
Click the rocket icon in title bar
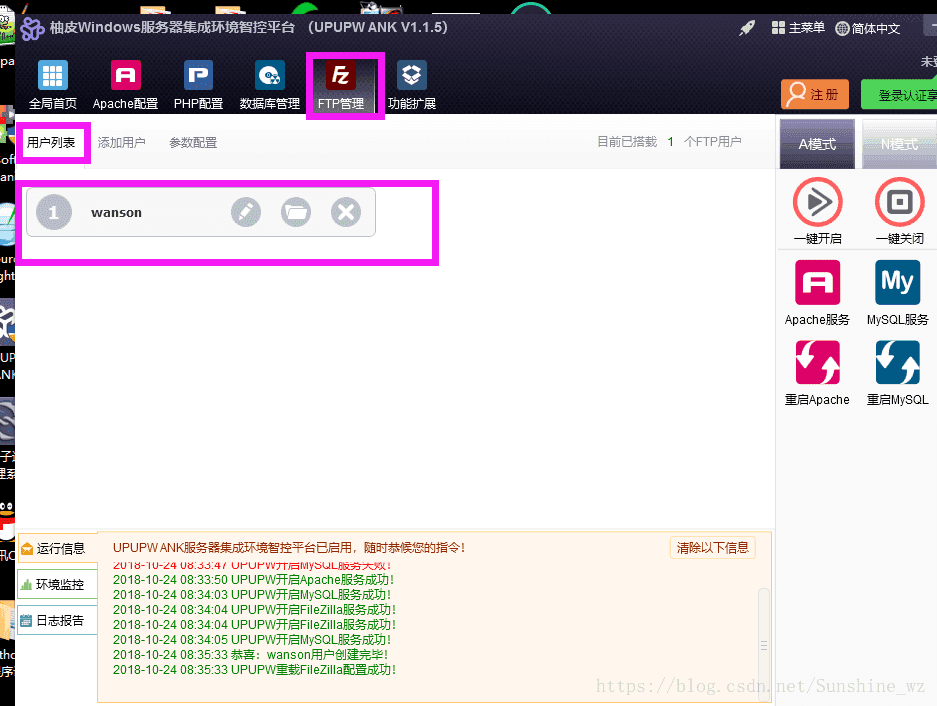pos(747,27)
